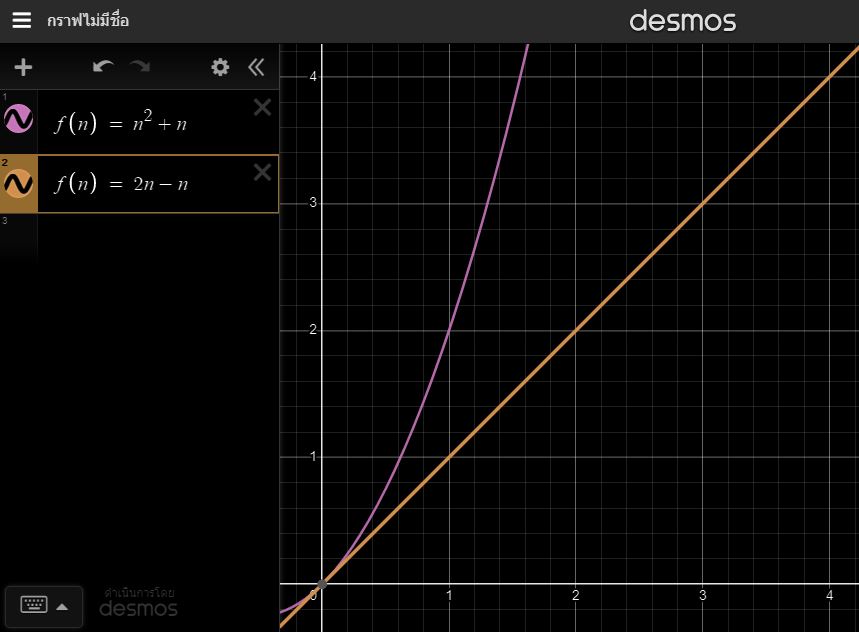859x632 pixels.
Task: Open graph settings gear icon
Action: (x=220, y=67)
